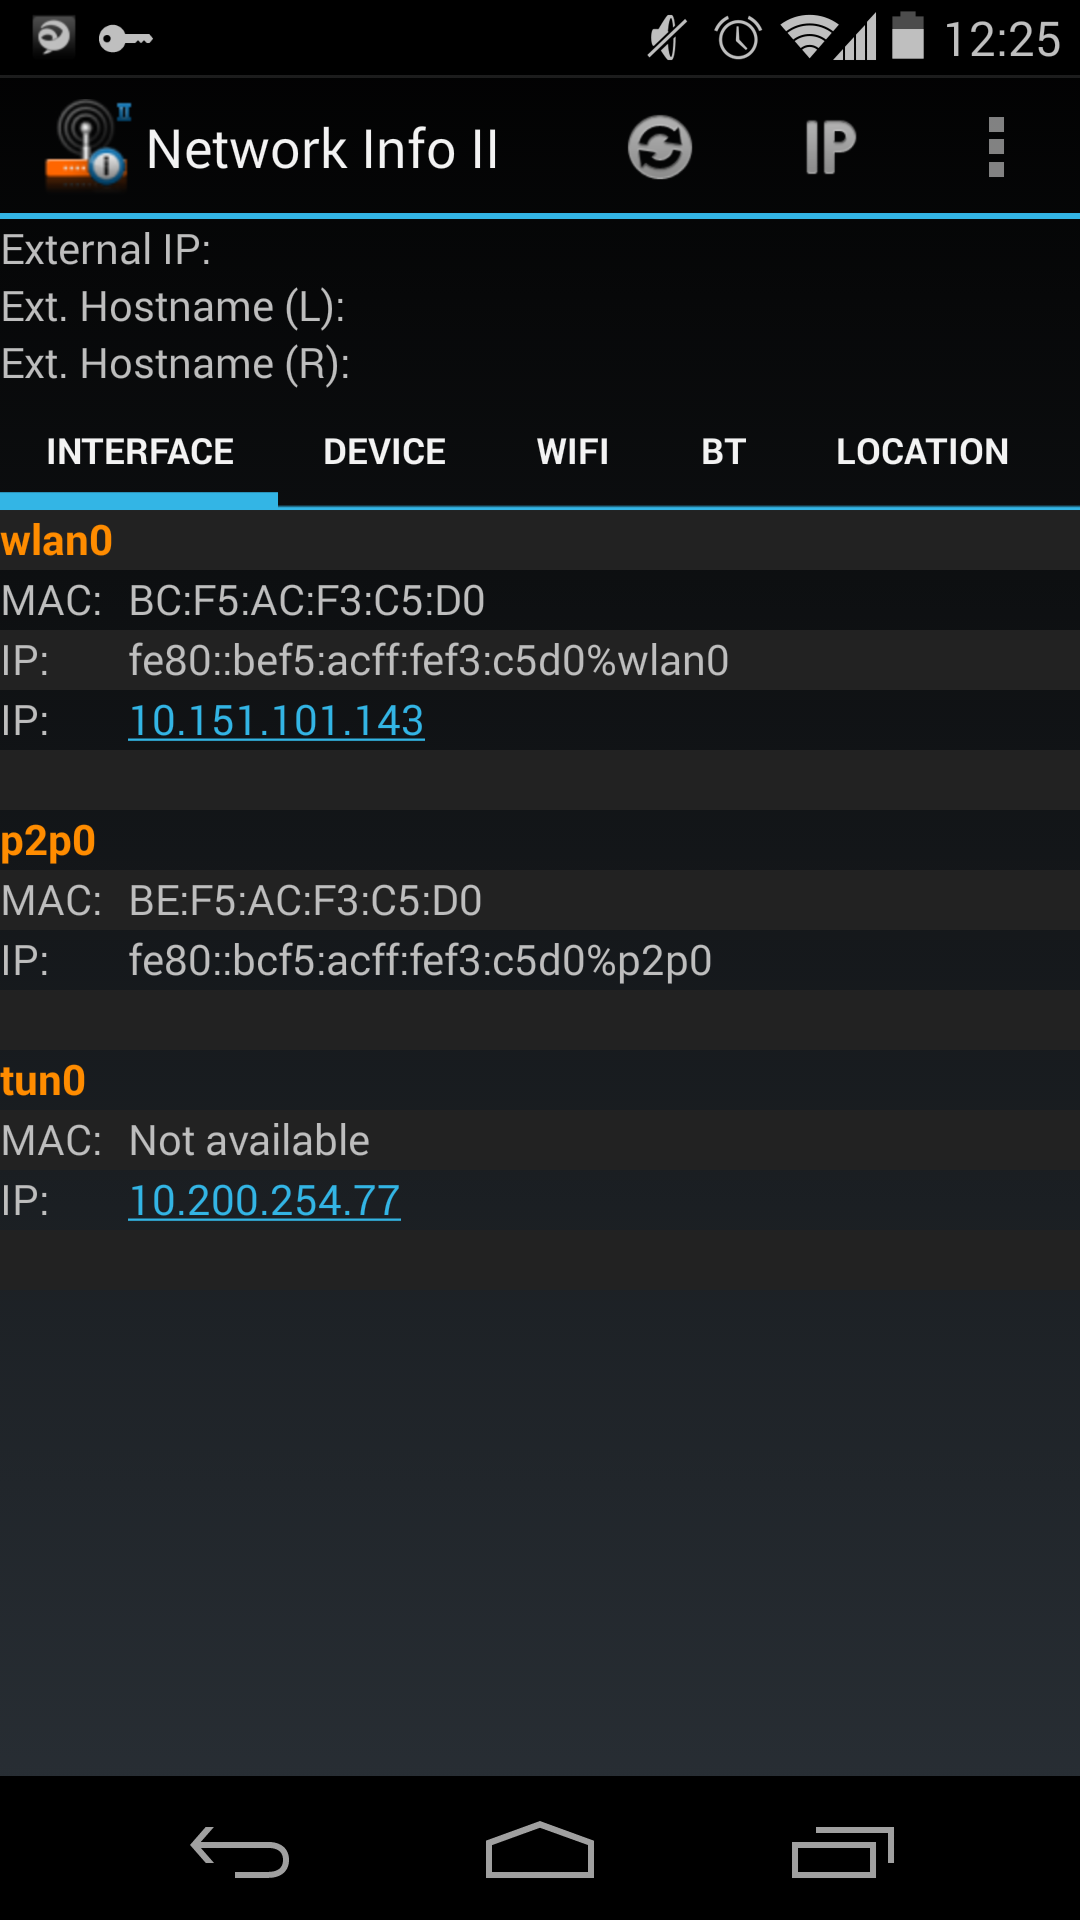Tap the 12:25 clock in the status bar
This screenshot has height=1920, width=1080.
[1002, 40]
